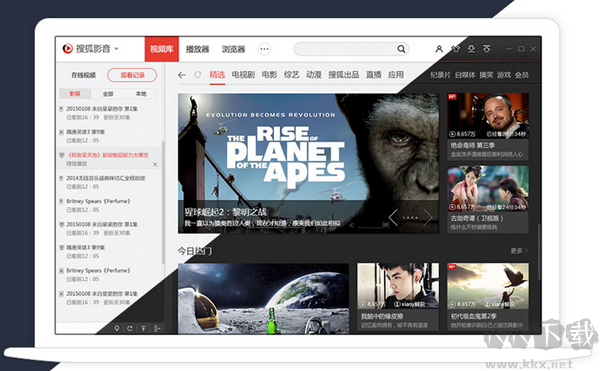Open the 游戏 category
Image resolution: width=600 pixels, height=371 pixels.
coord(504,75)
